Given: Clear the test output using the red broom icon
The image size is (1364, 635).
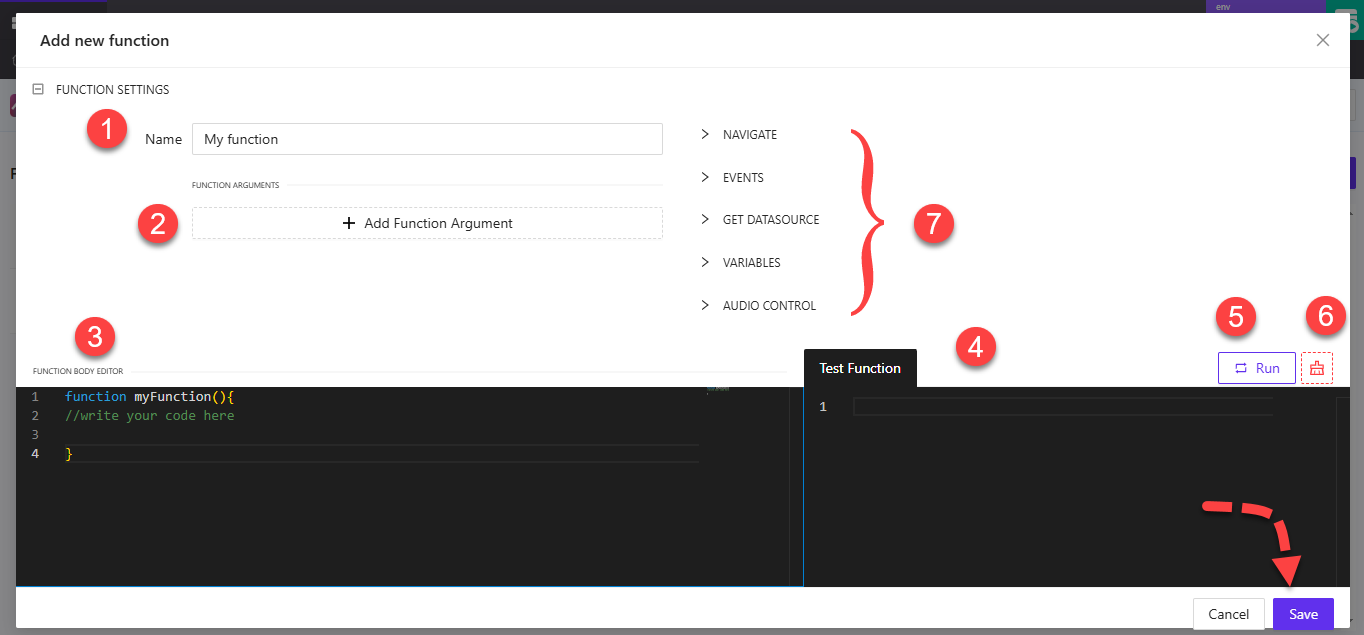Looking at the screenshot, I should coord(1317,367).
